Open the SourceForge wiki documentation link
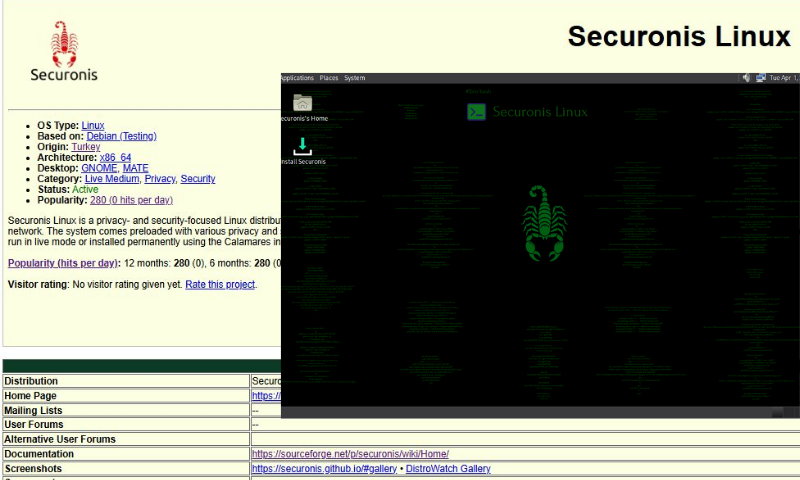The height and width of the screenshot is (480, 800). (x=350, y=454)
